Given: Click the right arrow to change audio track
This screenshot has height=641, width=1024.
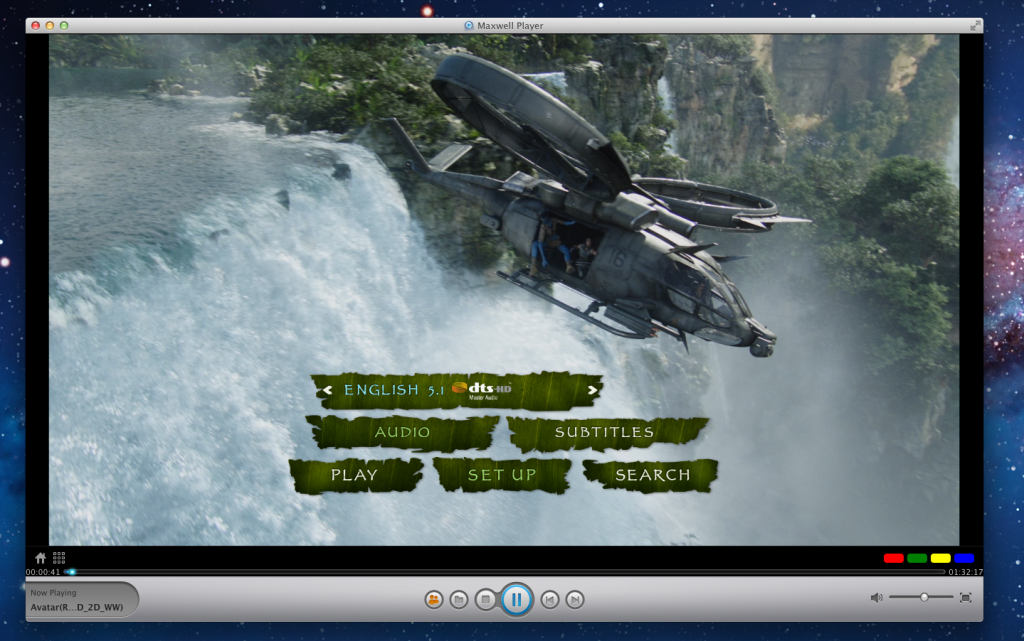Looking at the screenshot, I should coord(592,391).
